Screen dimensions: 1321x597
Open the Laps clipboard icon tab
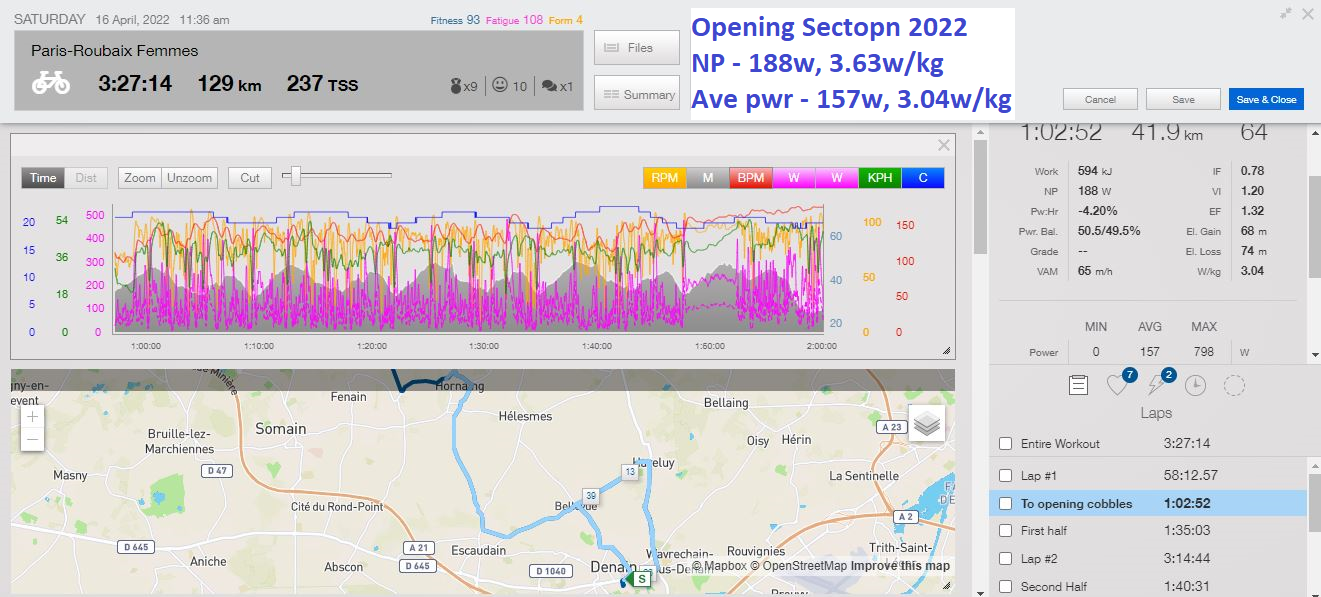pyautogui.click(x=1078, y=385)
